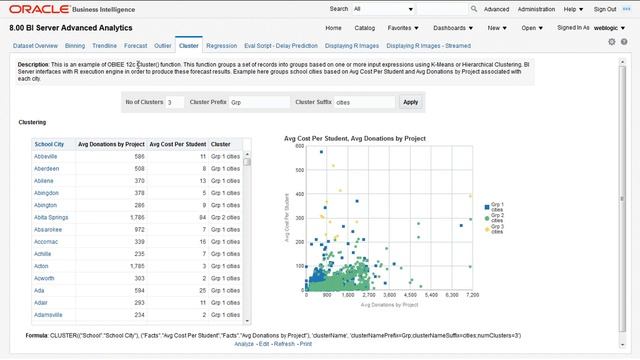Click the Apply button
Screen dimensions: 640x360
[411, 102]
